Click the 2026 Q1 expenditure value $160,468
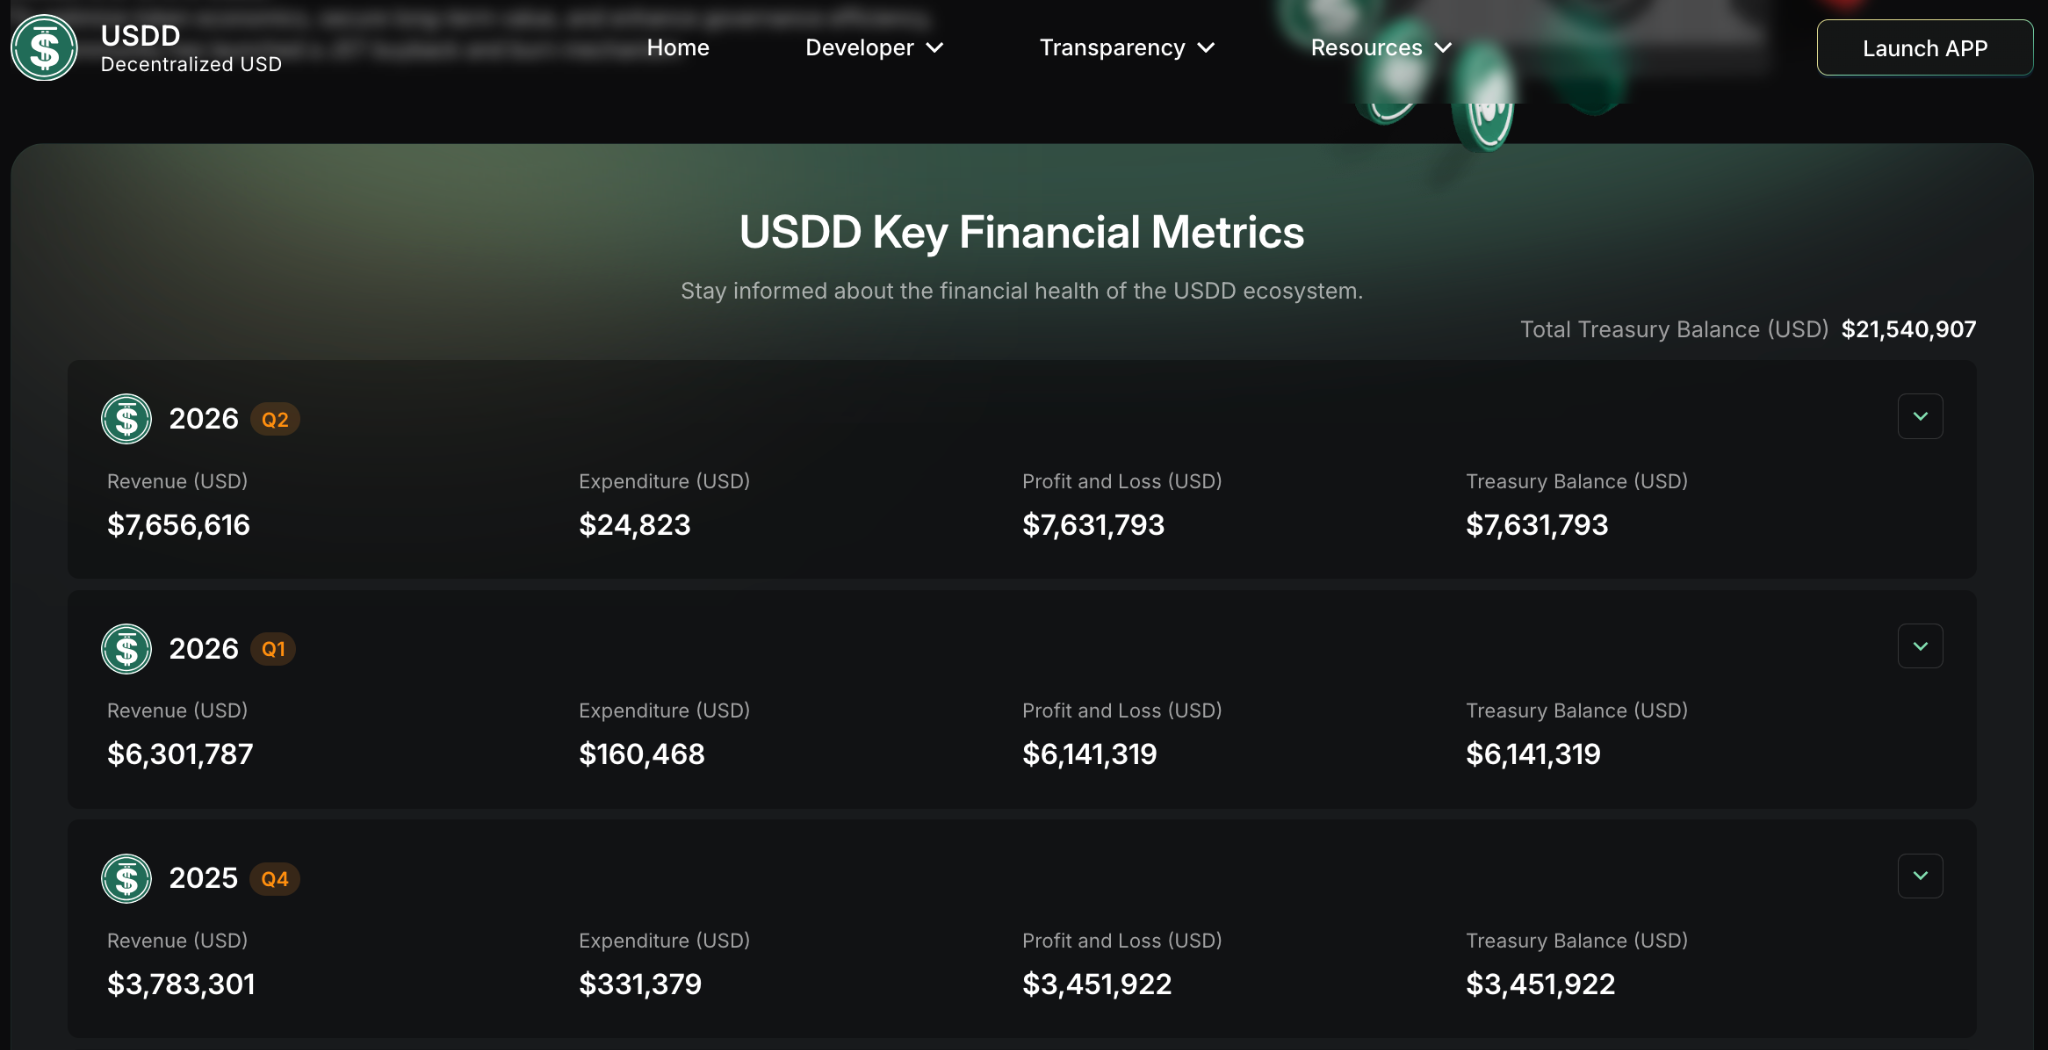This screenshot has height=1050, width=2048. [642, 754]
